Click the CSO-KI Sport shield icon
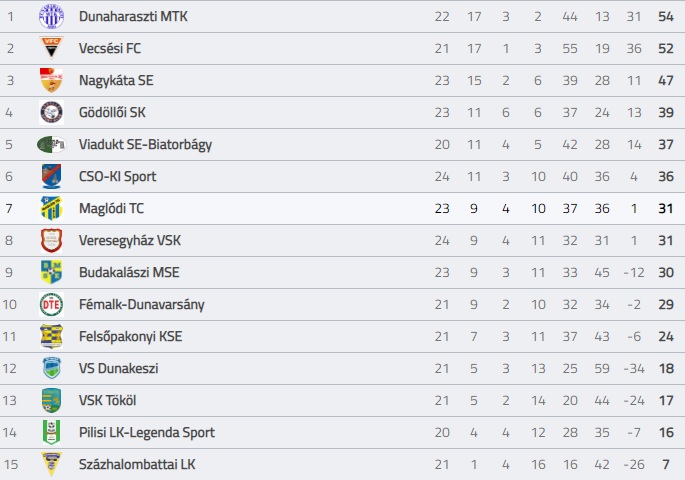The height and width of the screenshot is (480, 685). click(52, 176)
